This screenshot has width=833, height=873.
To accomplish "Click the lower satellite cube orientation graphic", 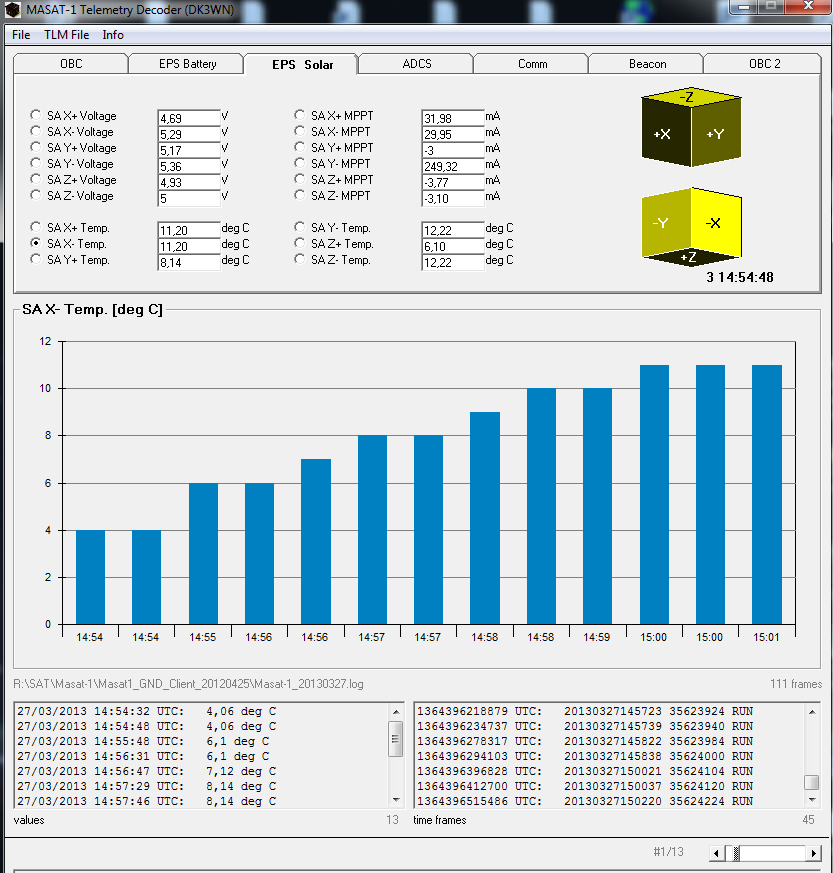I will (x=690, y=228).
